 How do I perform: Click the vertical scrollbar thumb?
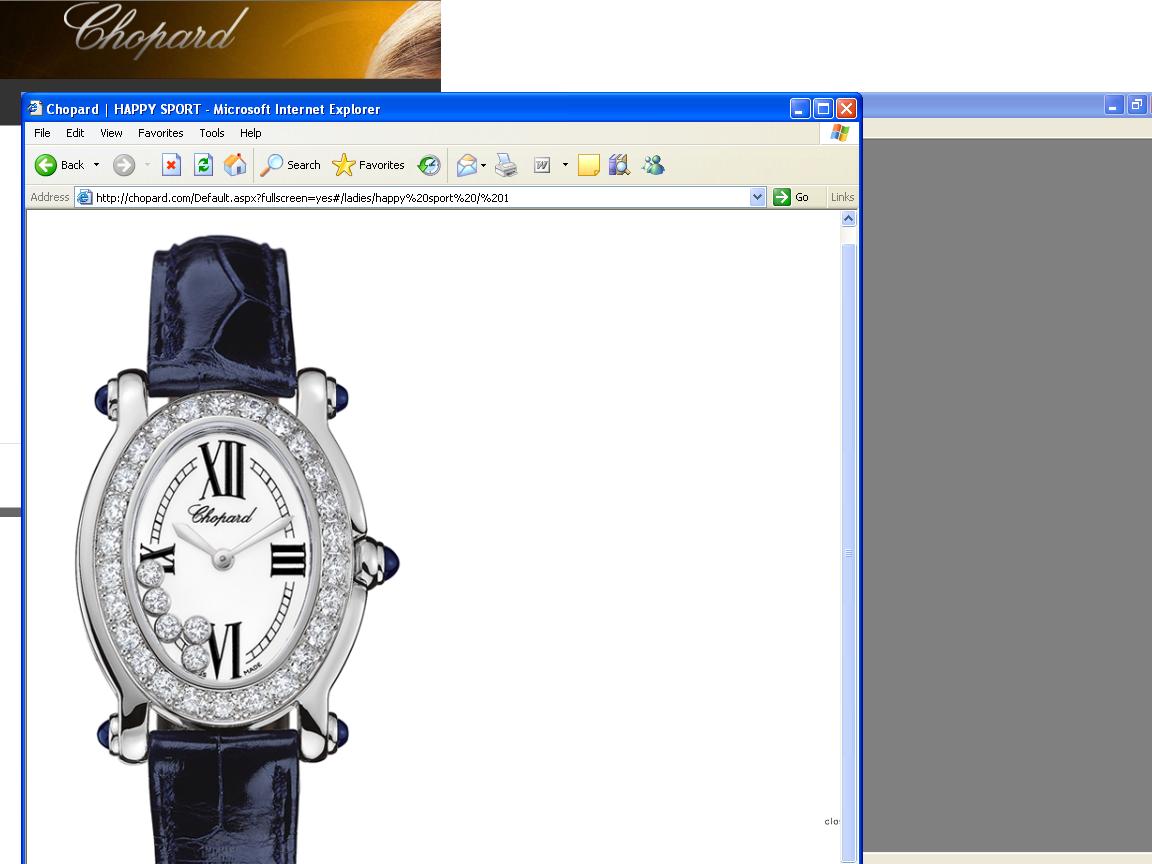tap(849, 551)
